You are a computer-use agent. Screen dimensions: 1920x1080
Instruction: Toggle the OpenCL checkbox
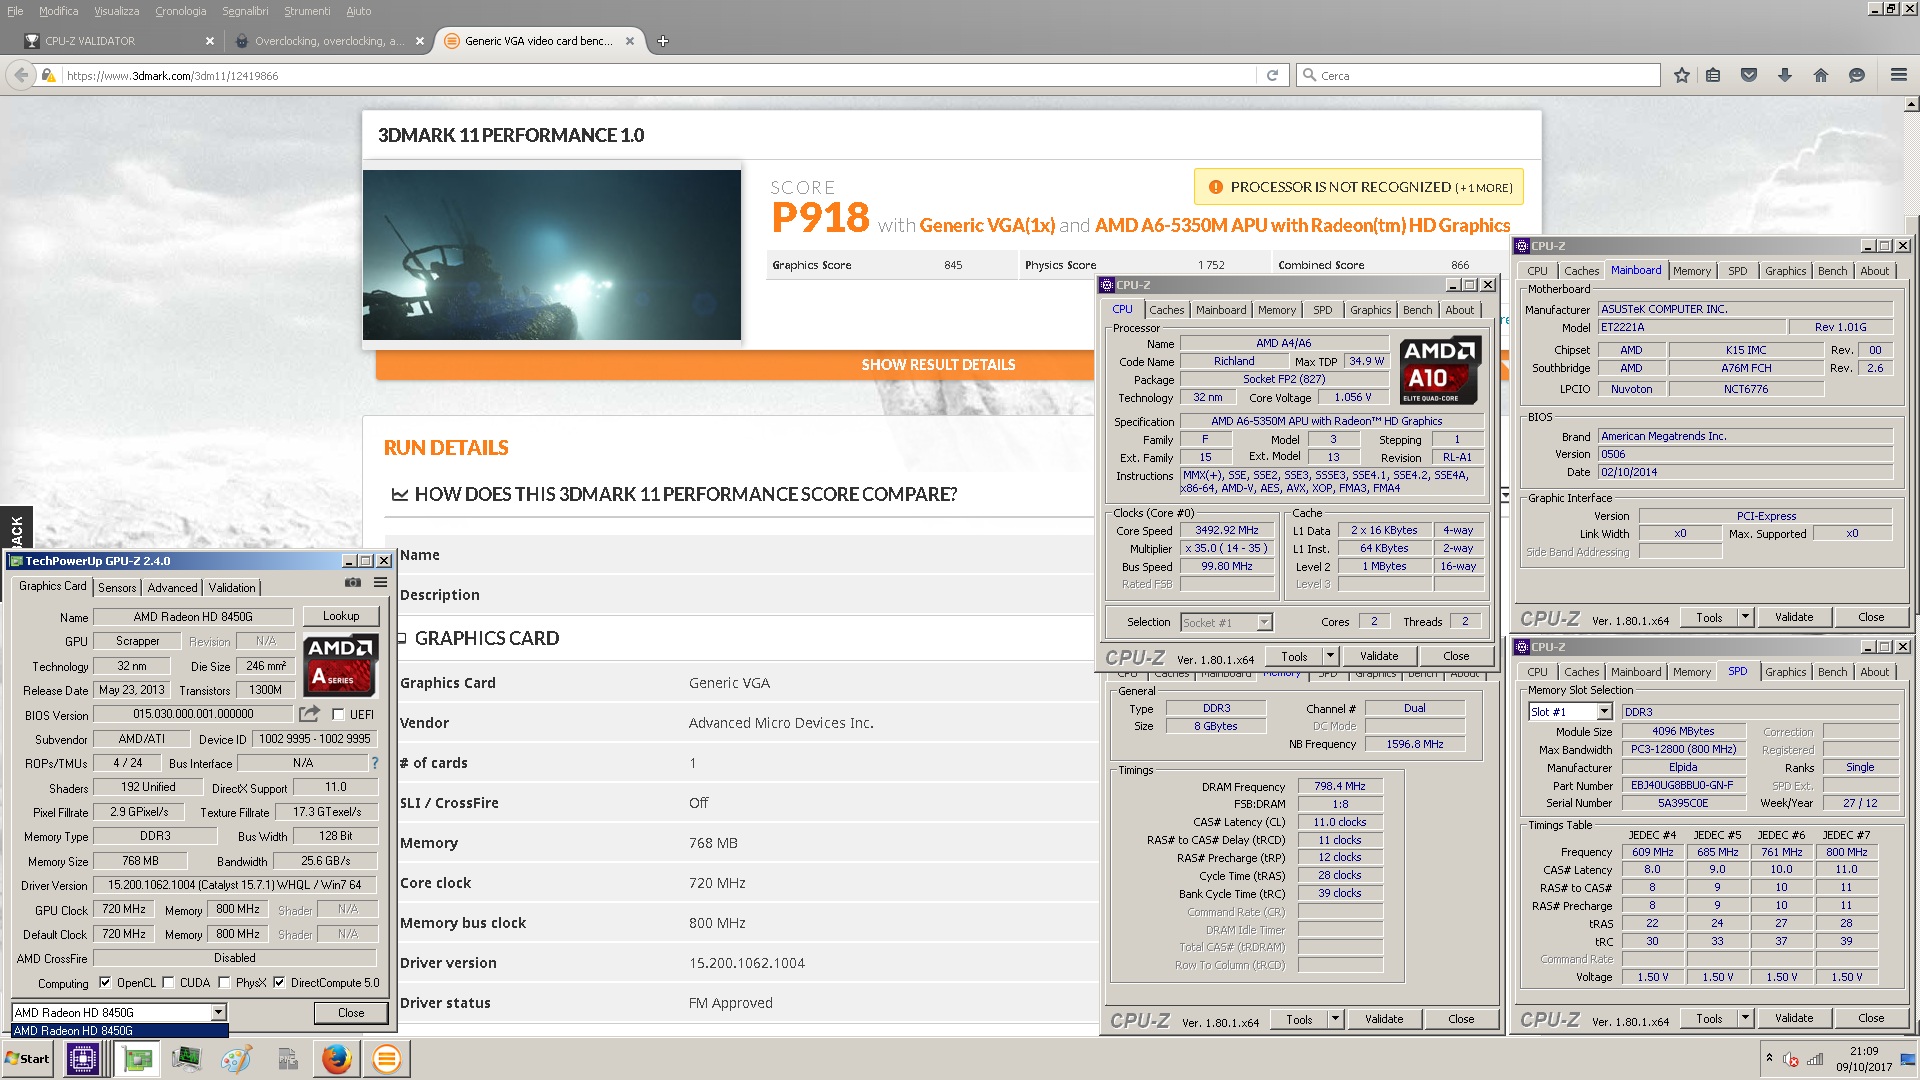tap(105, 983)
